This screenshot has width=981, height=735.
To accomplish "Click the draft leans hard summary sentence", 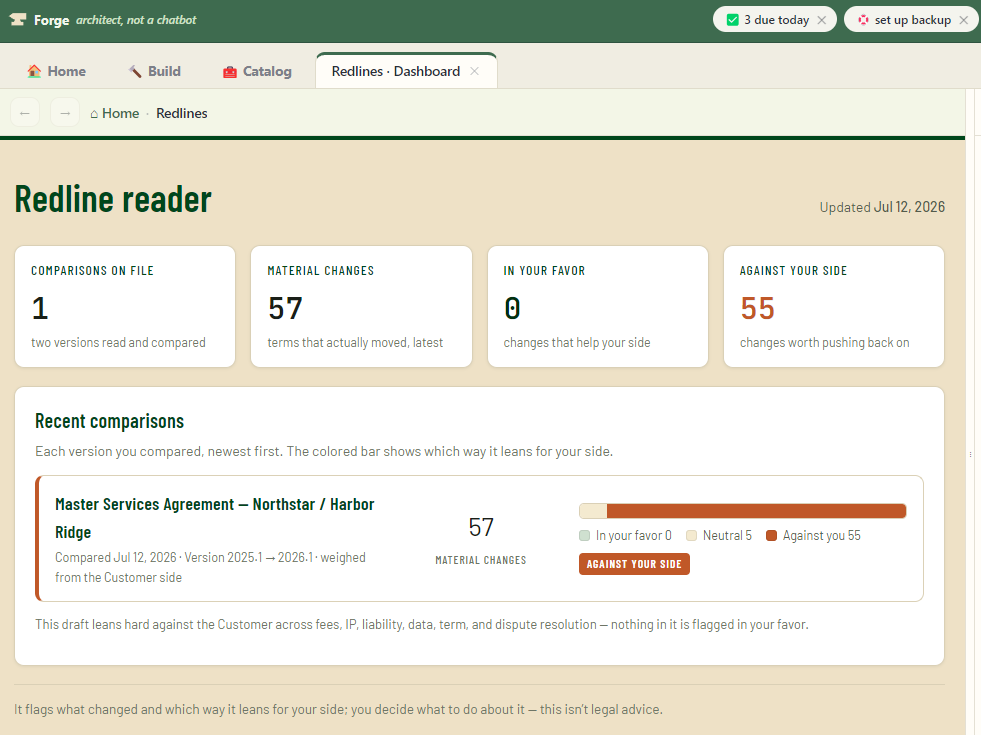I will 422,624.
